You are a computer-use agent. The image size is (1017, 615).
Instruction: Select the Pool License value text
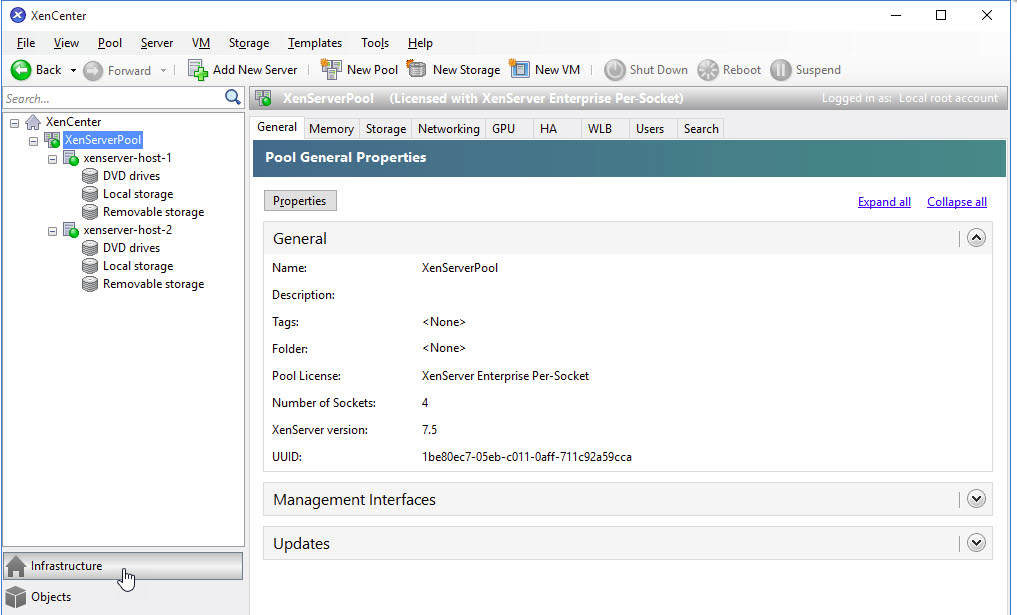[505, 376]
